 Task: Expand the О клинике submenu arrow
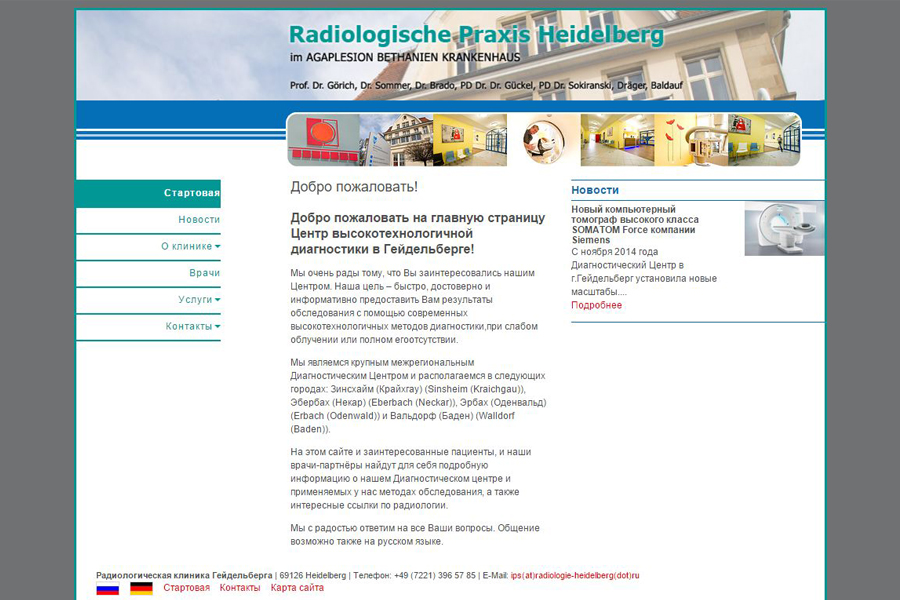click(217, 246)
